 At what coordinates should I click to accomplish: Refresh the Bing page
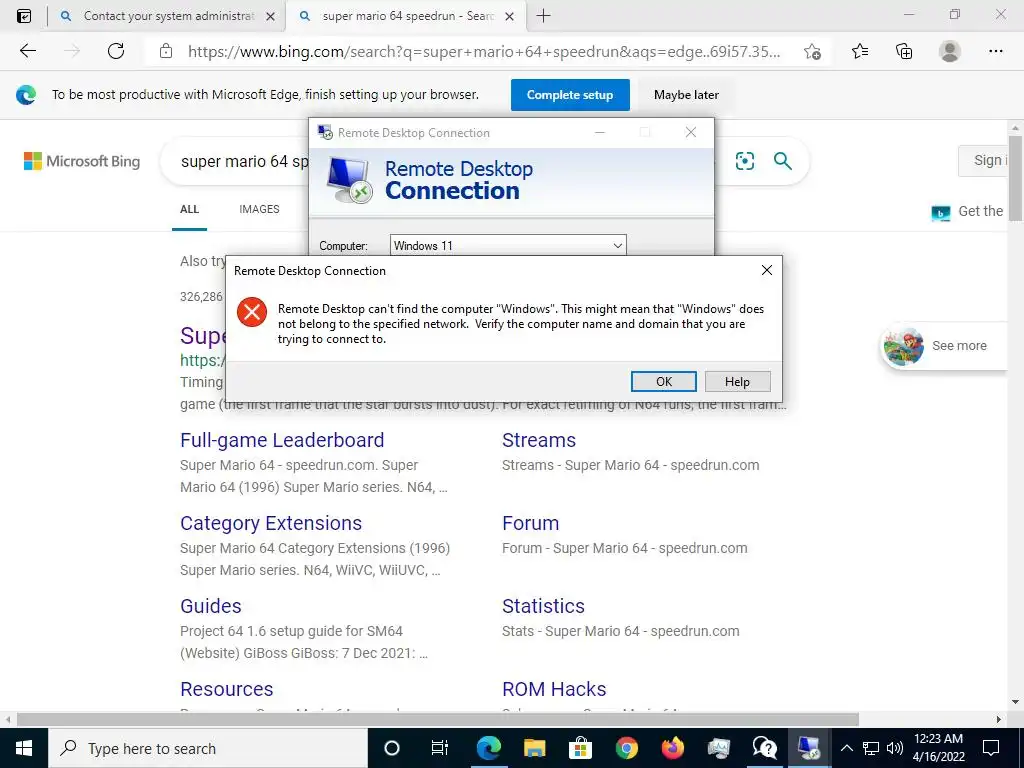coord(116,51)
